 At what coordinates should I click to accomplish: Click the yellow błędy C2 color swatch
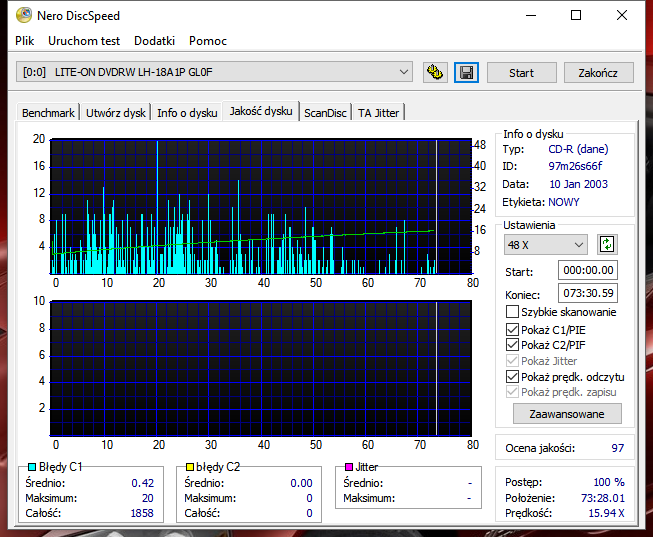(190, 467)
